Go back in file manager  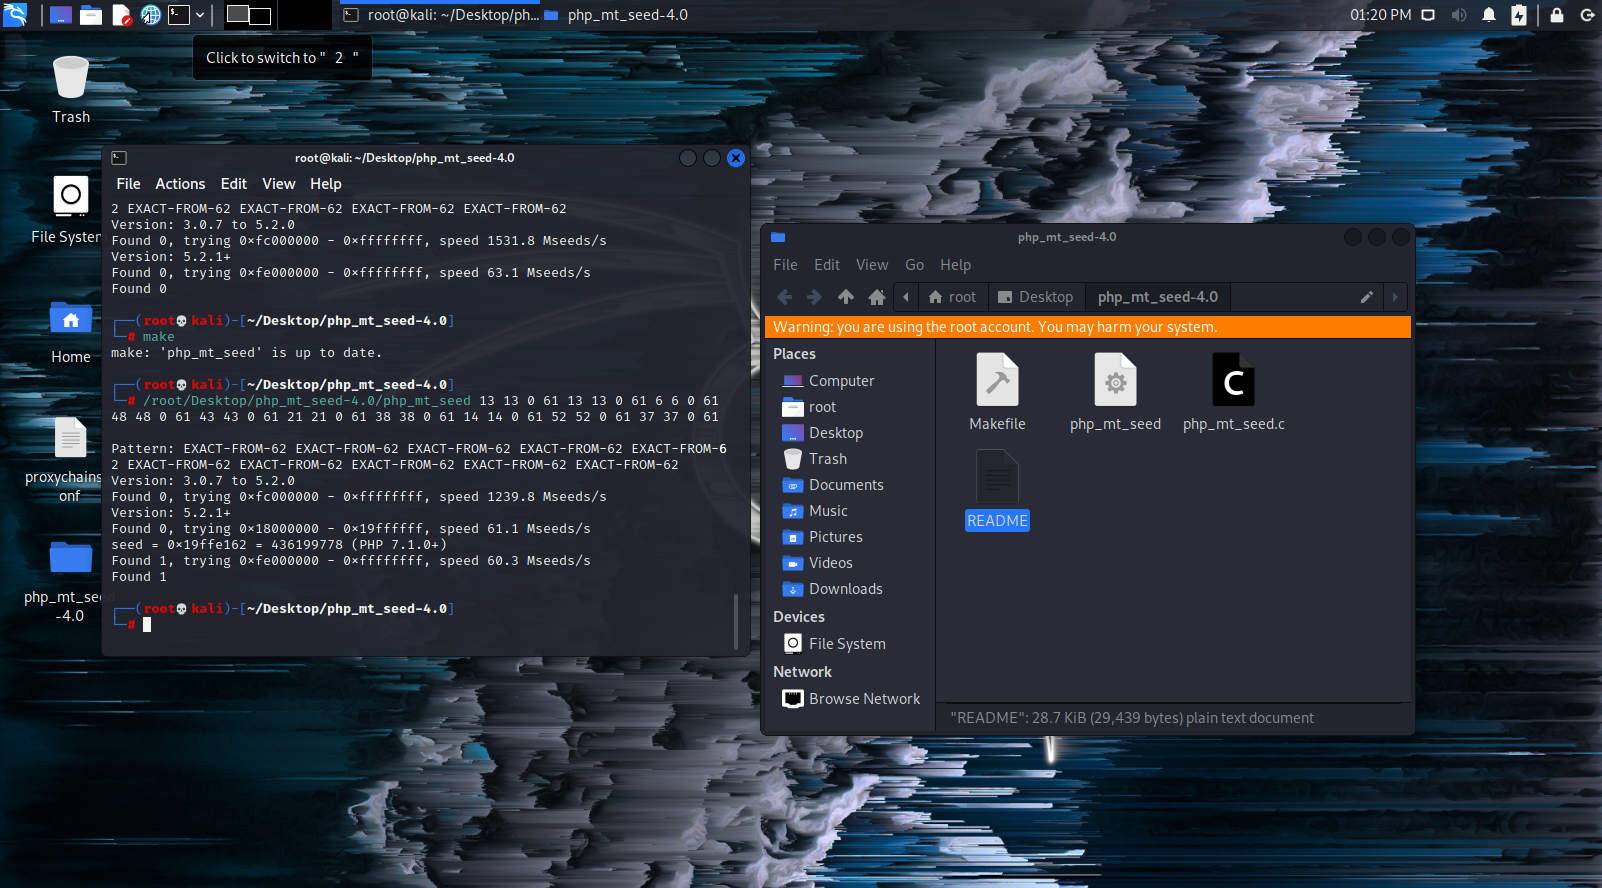[x=785, y=297]
